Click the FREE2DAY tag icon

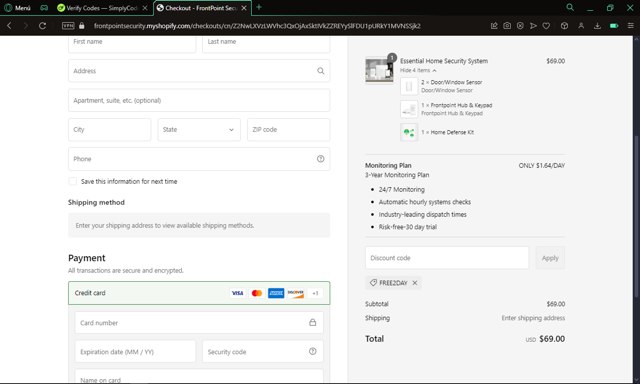(x=373, y=282)
